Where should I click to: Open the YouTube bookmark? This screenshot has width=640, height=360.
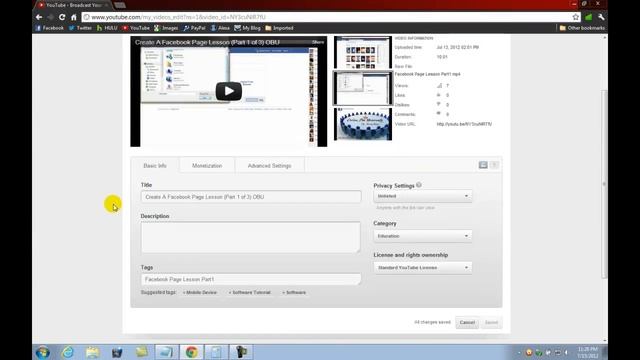point(136,28)
